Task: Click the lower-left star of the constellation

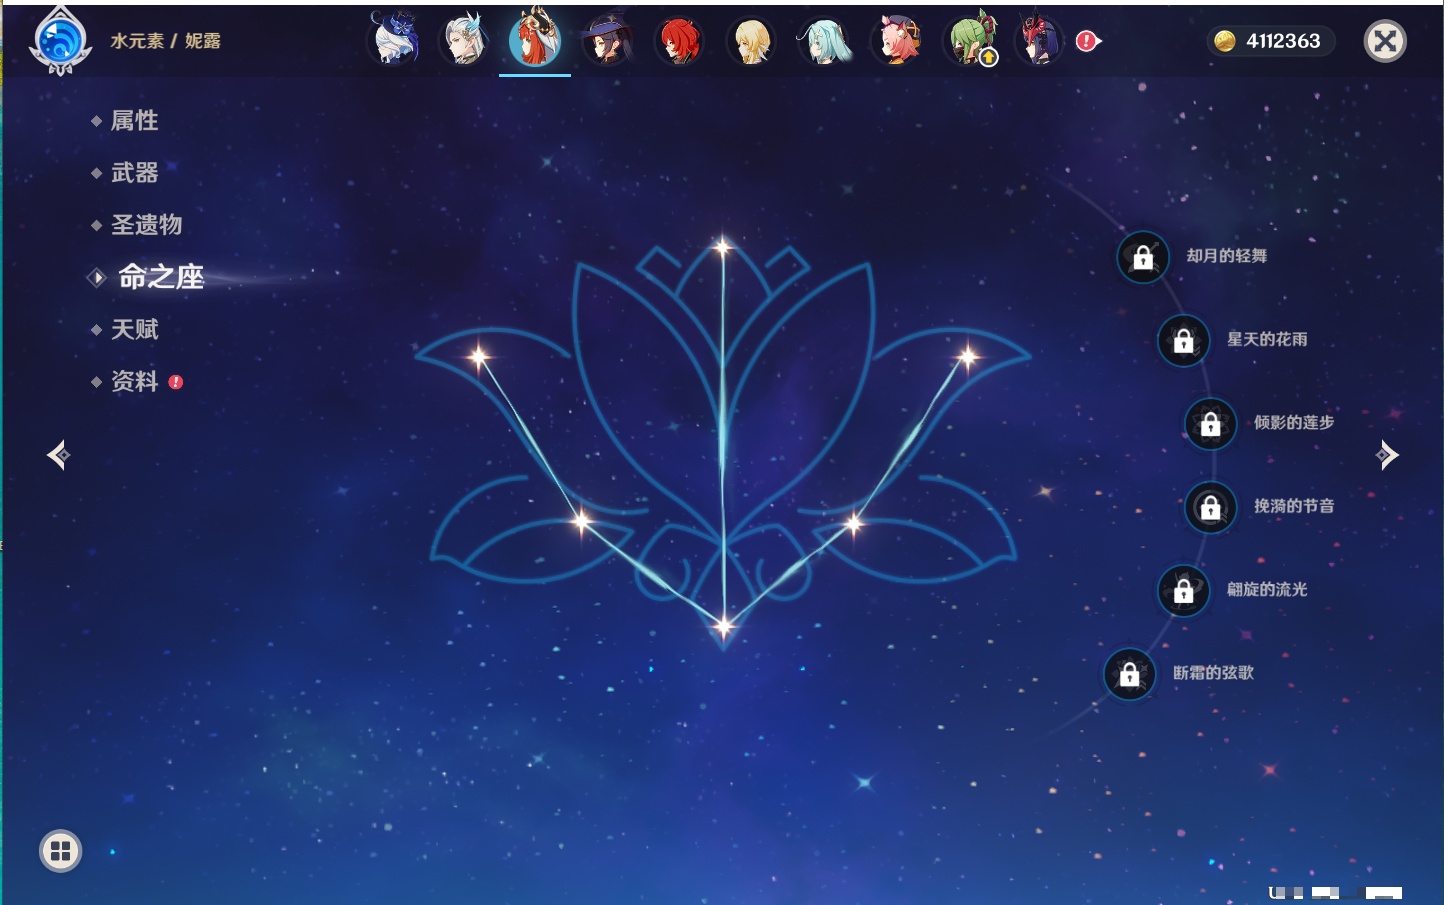Action: click(x=582, y=520)
